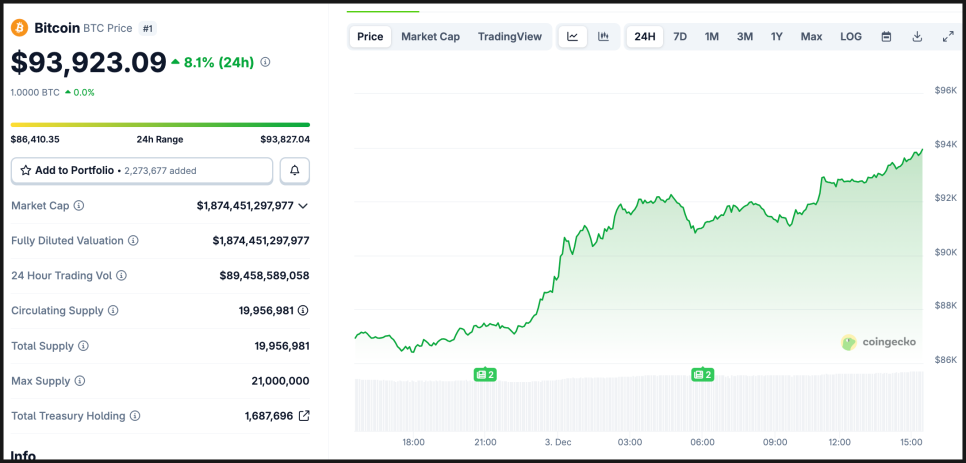Select the Max time range
966x463 pixels.
pyautogui.click(x=811, y=37)
